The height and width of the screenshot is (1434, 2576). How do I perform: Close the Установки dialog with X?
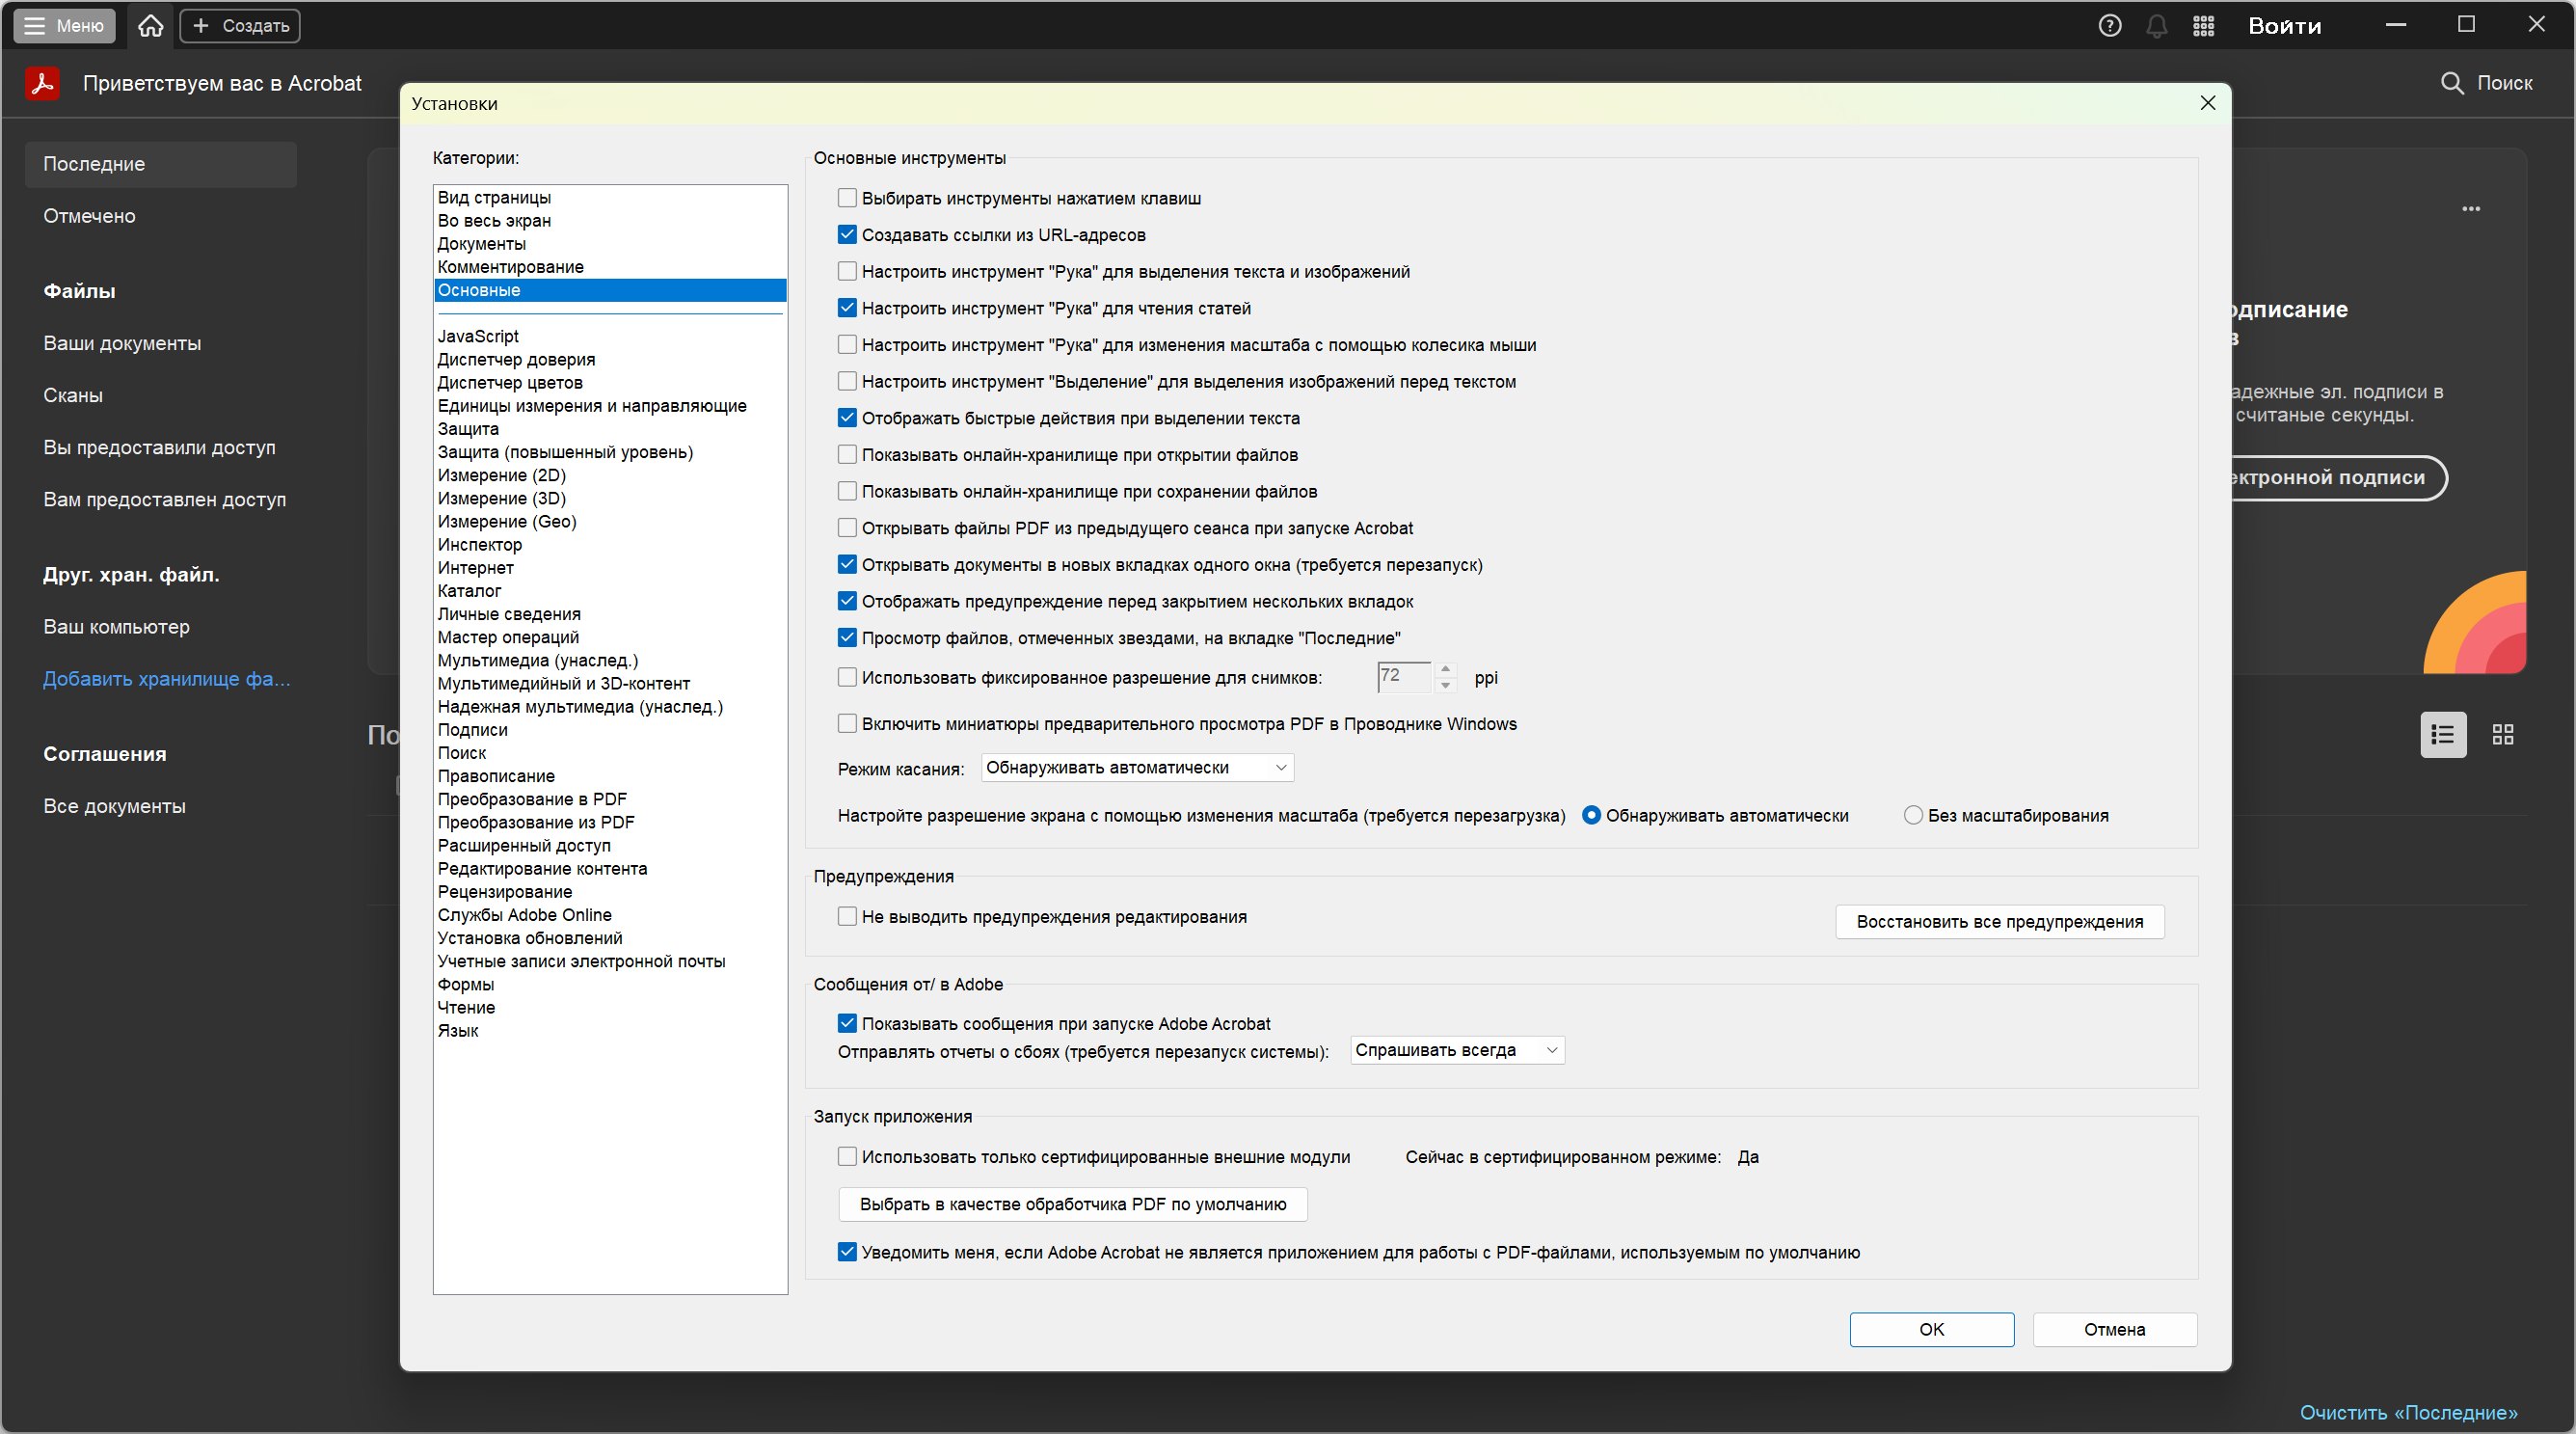point(2207,103)
